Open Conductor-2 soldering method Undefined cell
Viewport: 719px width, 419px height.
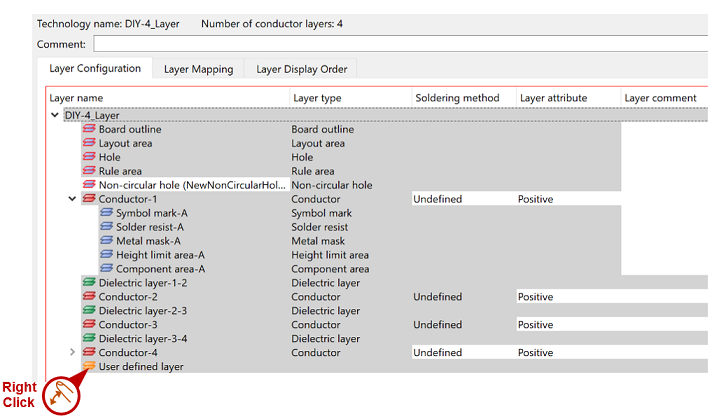tap(464, 297)
